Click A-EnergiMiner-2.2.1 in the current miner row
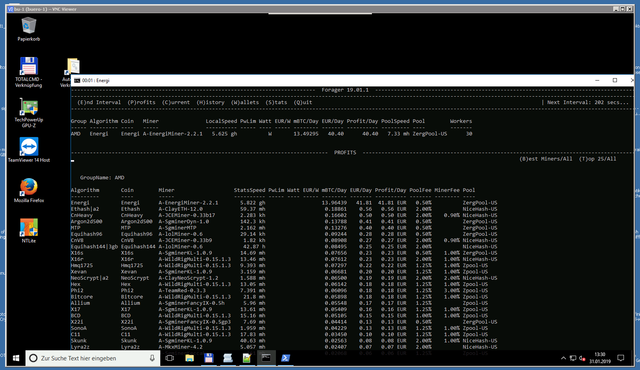Viewport: 640px width, 370px height. (172, 134)
